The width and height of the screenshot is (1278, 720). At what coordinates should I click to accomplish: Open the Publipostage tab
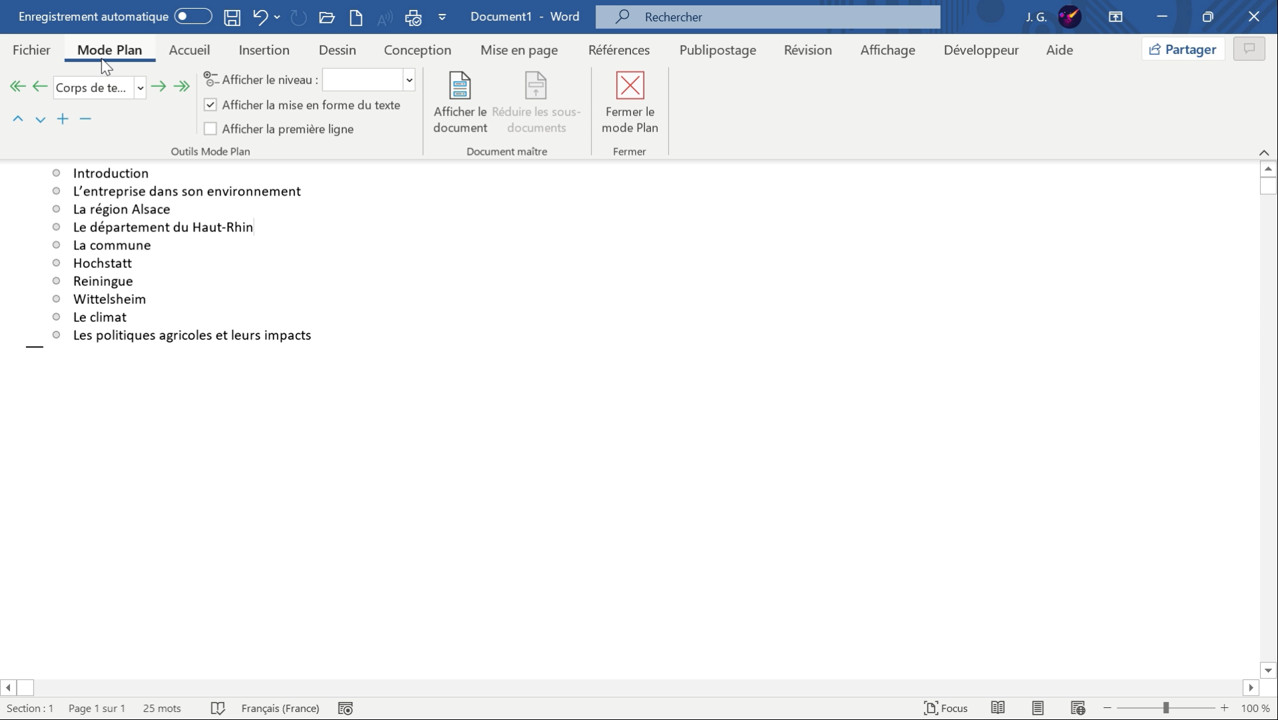pos(717,50)
